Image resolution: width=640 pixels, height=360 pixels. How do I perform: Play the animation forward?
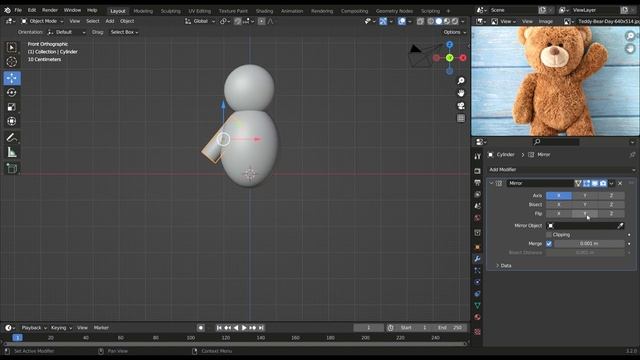(x=244, y=328)
